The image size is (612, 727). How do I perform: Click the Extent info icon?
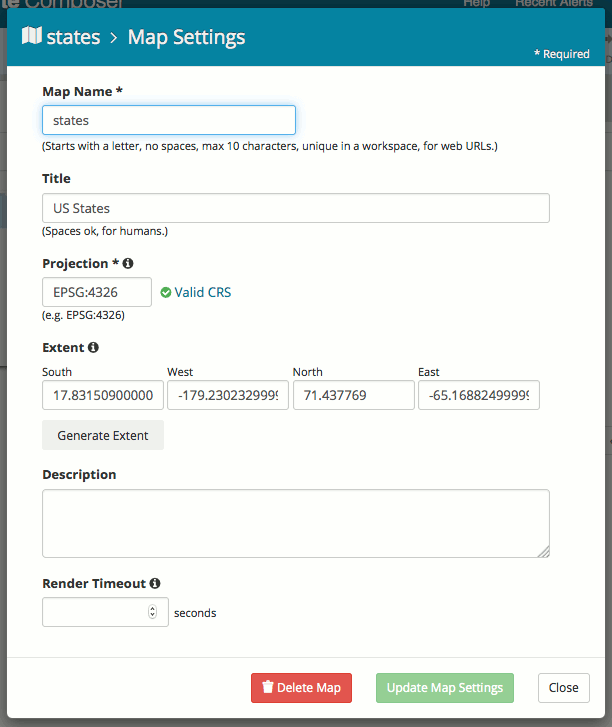click(x=93, y=348)
